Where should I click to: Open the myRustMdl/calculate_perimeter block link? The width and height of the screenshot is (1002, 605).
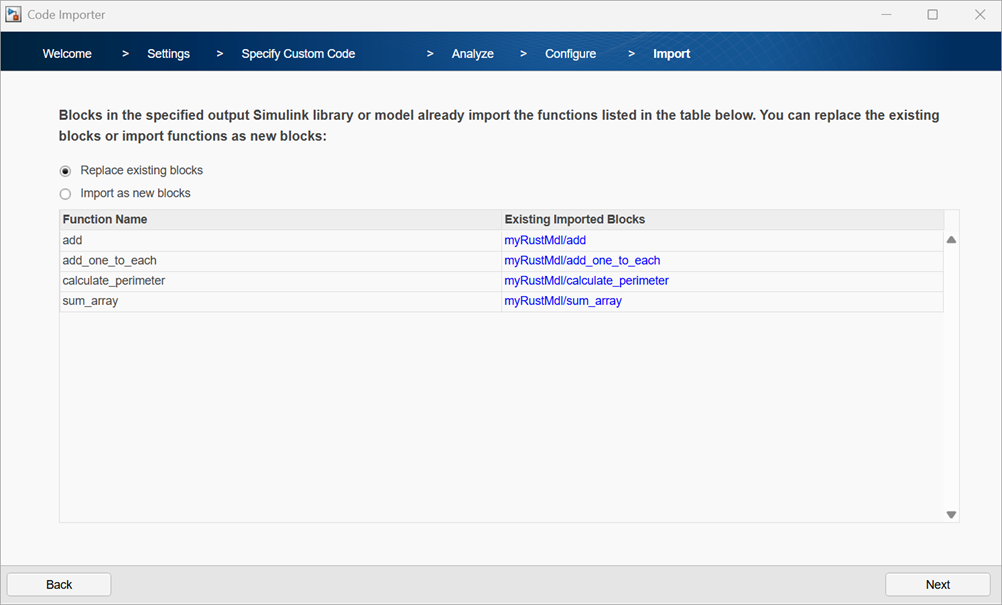tap(586, 281)
